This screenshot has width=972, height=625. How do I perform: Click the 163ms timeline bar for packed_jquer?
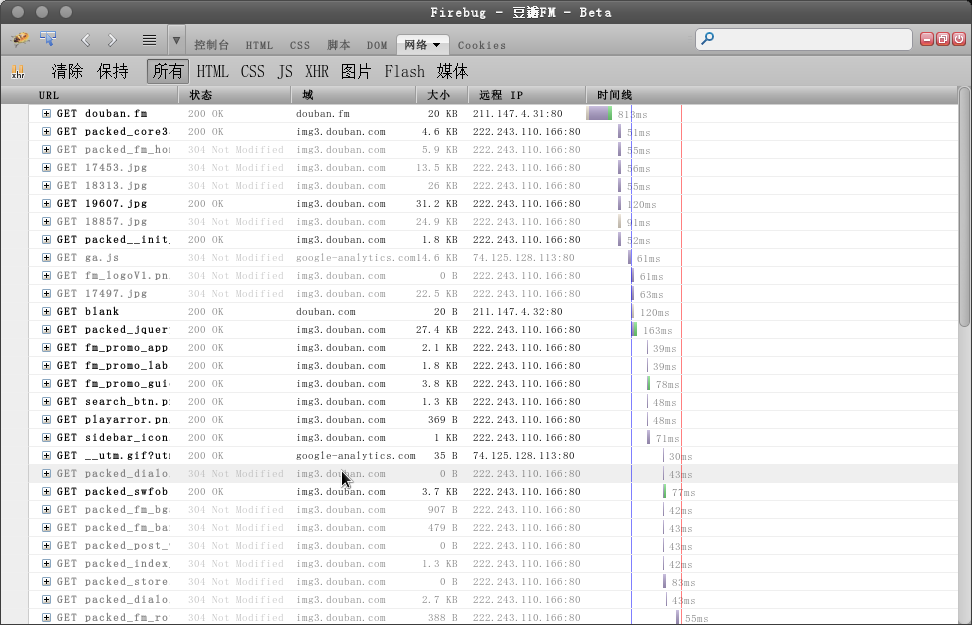pos(634,329)
